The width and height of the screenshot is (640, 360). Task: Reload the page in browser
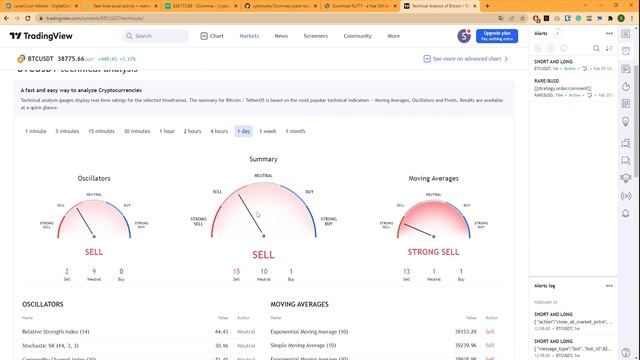pos(28,18)
